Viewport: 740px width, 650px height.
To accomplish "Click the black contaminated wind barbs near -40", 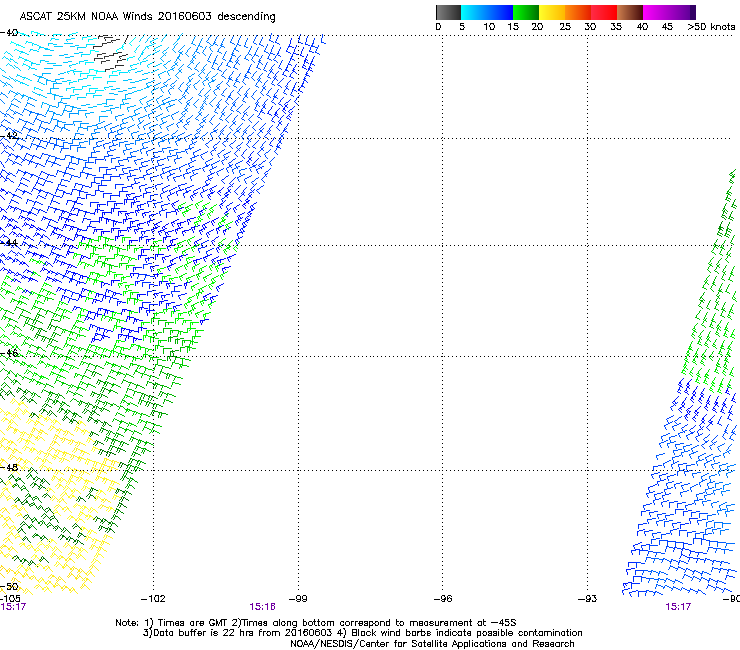I will pos(111,53).
